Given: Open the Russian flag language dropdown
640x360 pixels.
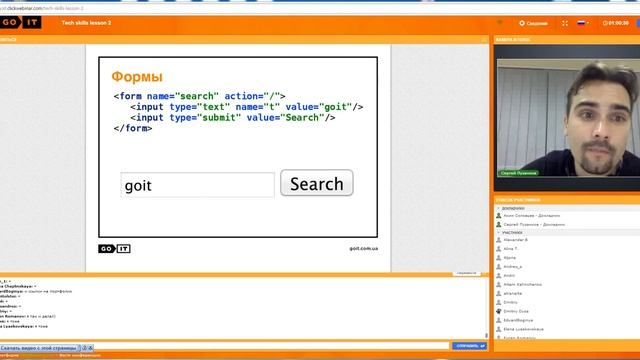Looking at the screenshot, I should tap(583, 23).
